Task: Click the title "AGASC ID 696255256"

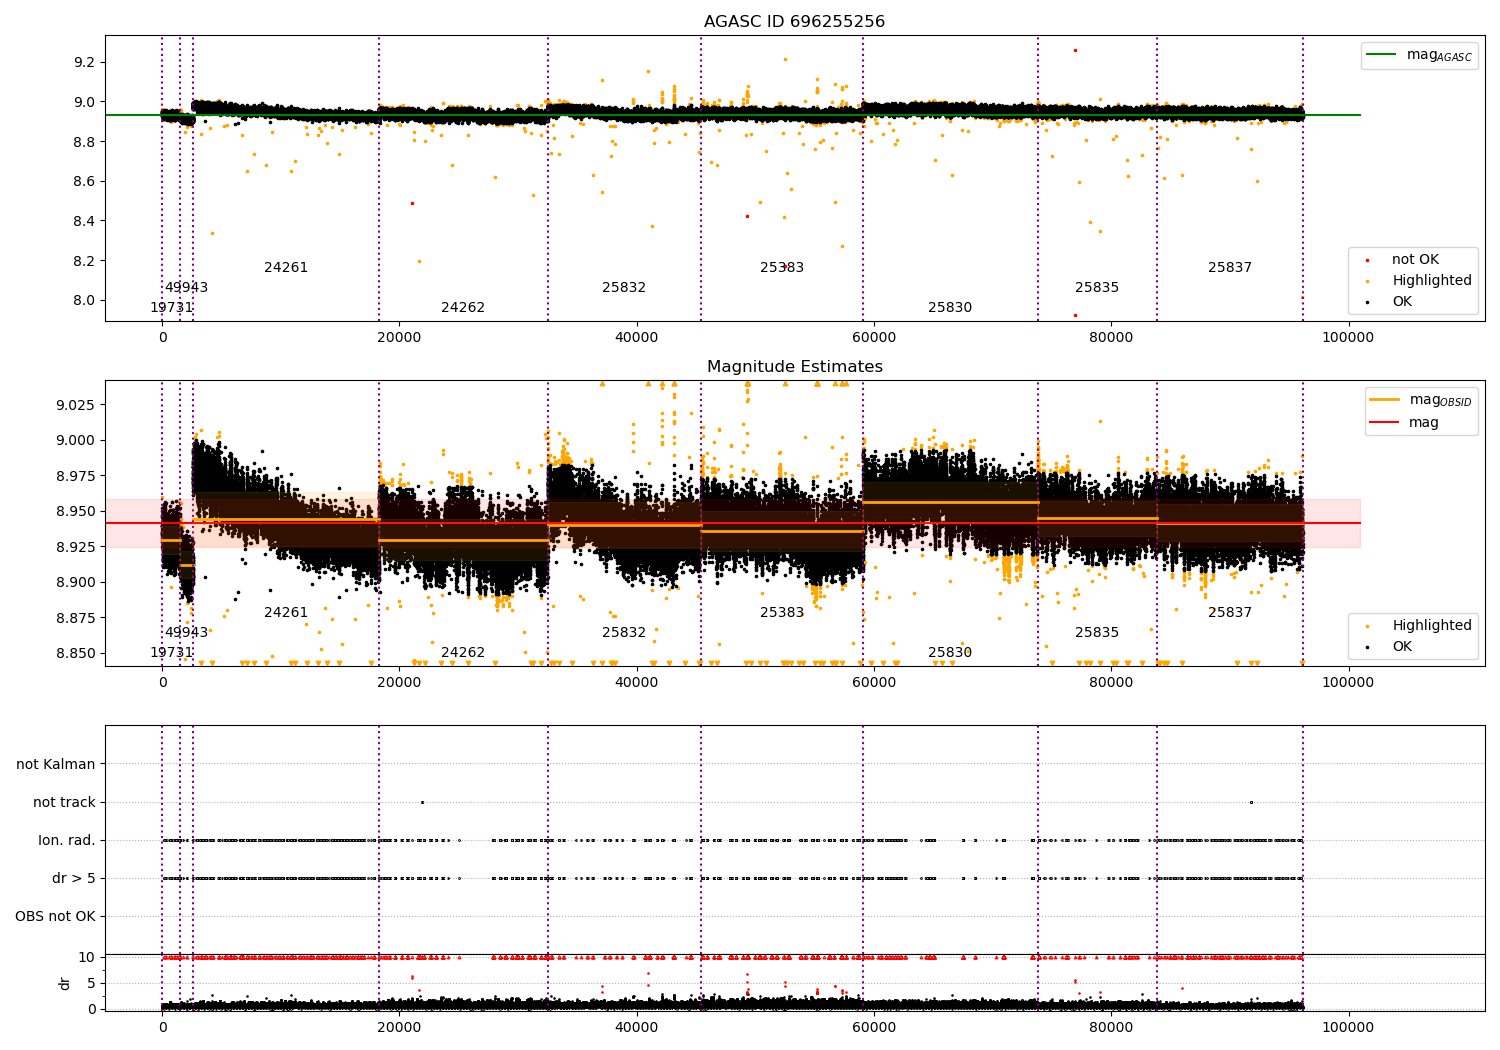Action: tap(794, 22)
